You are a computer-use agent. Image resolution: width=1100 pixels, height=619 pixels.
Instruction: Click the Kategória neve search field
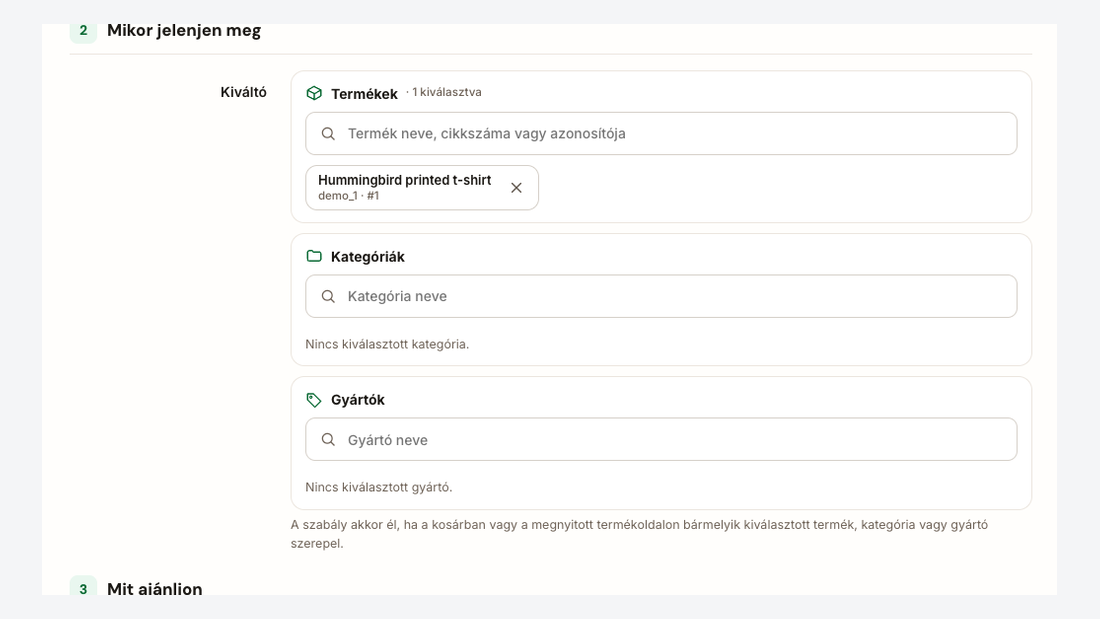tap(661, 296)
